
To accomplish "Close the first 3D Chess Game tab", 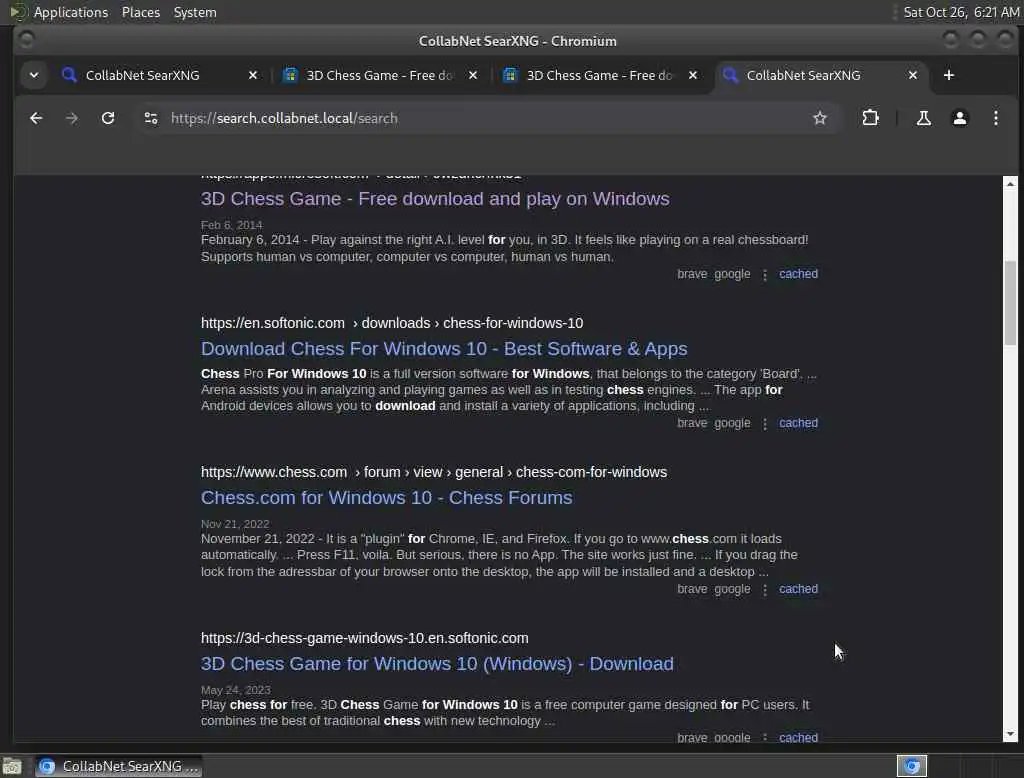I will [473, 75].
